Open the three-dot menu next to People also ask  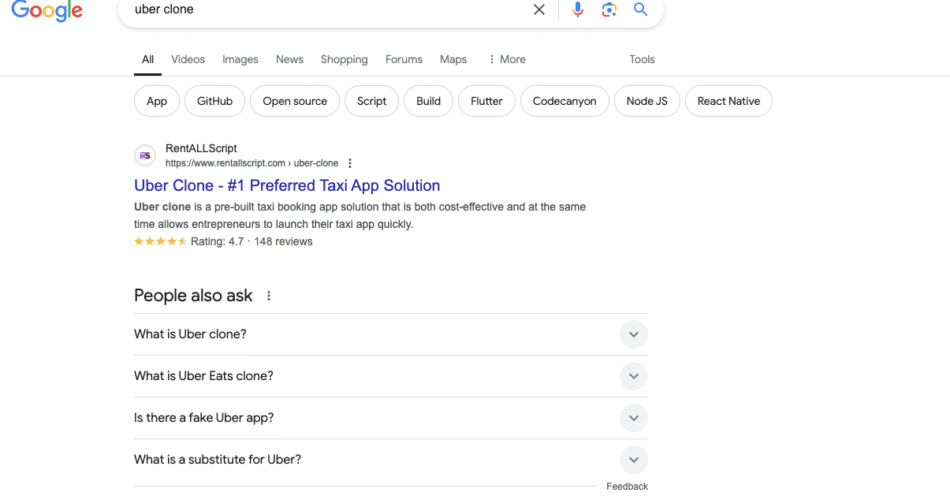tap(268, 296)
